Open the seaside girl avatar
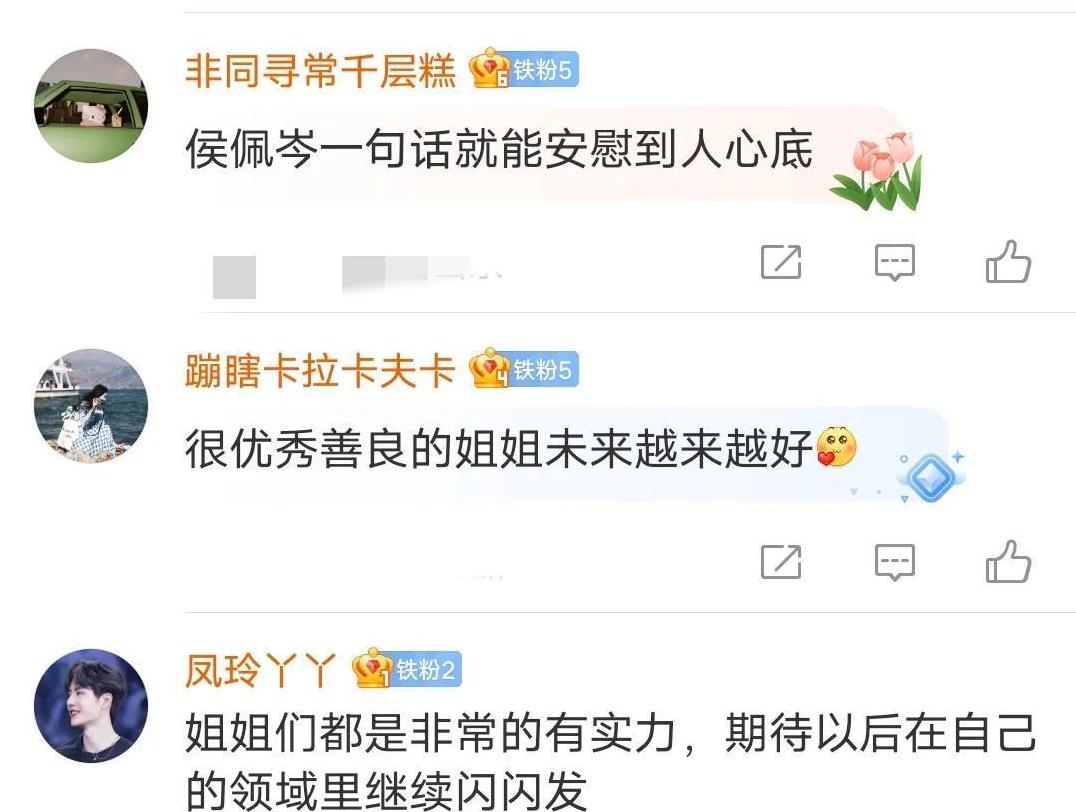The height and width of the screenshot is (812, 1076). pos(91,406)
